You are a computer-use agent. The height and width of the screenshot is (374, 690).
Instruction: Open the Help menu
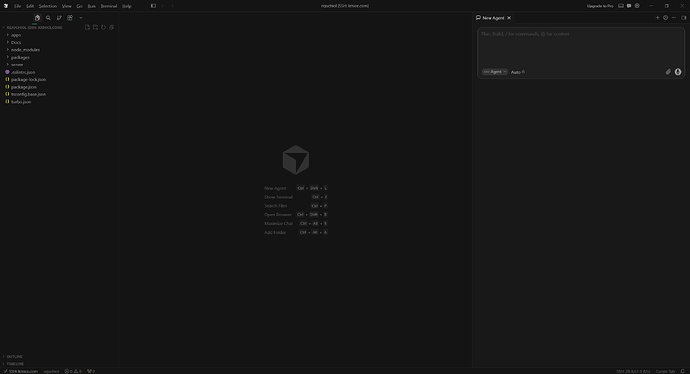pos(127,6)
